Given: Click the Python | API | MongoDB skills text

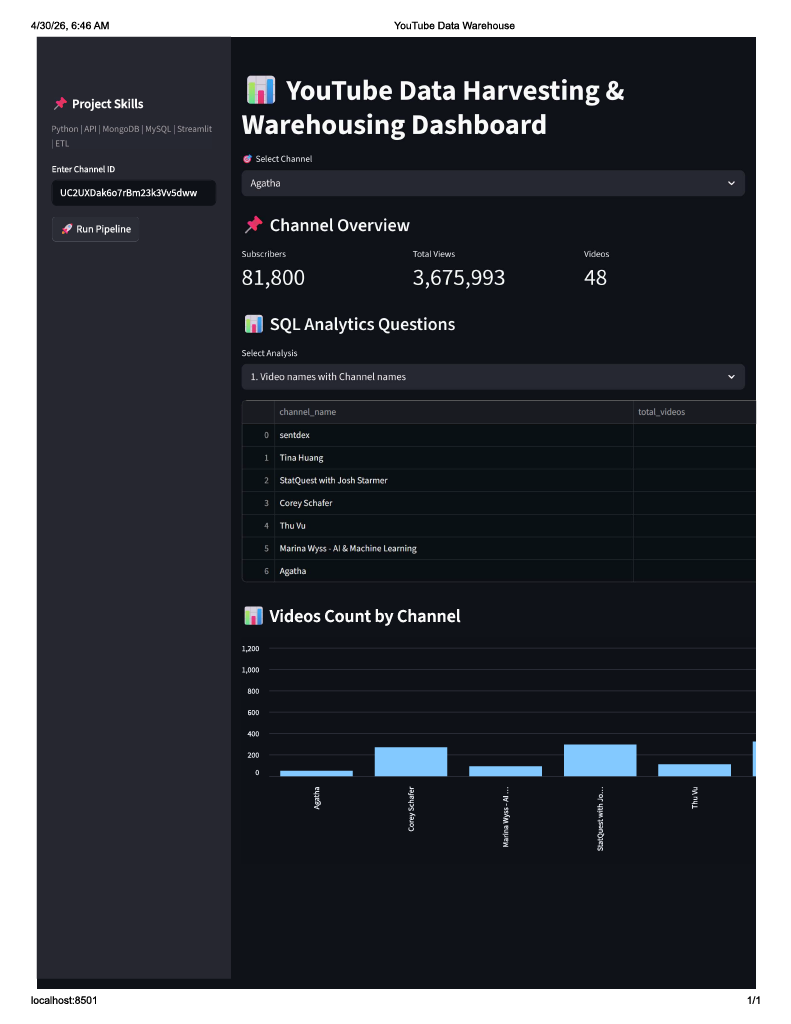Looking at the screenshot, I should pos(132,136).
